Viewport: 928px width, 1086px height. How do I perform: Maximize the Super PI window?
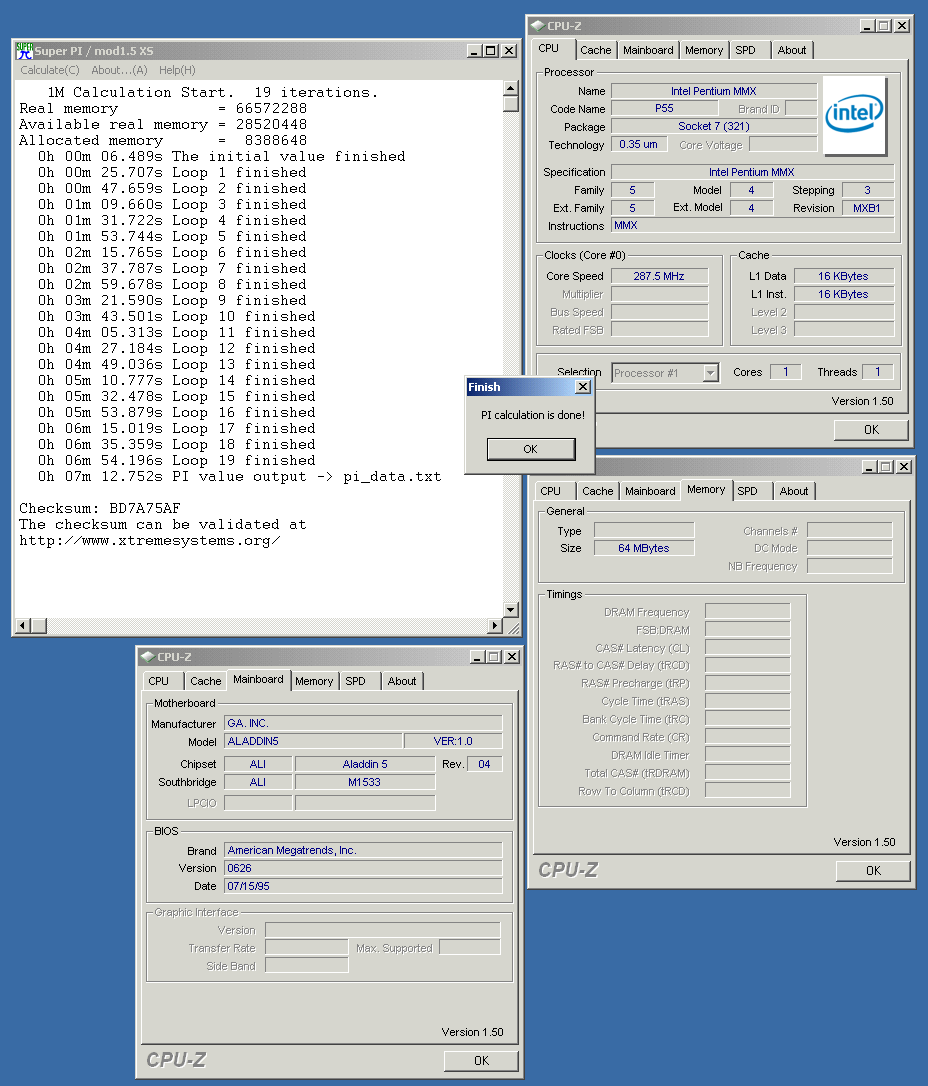[490, 51]
